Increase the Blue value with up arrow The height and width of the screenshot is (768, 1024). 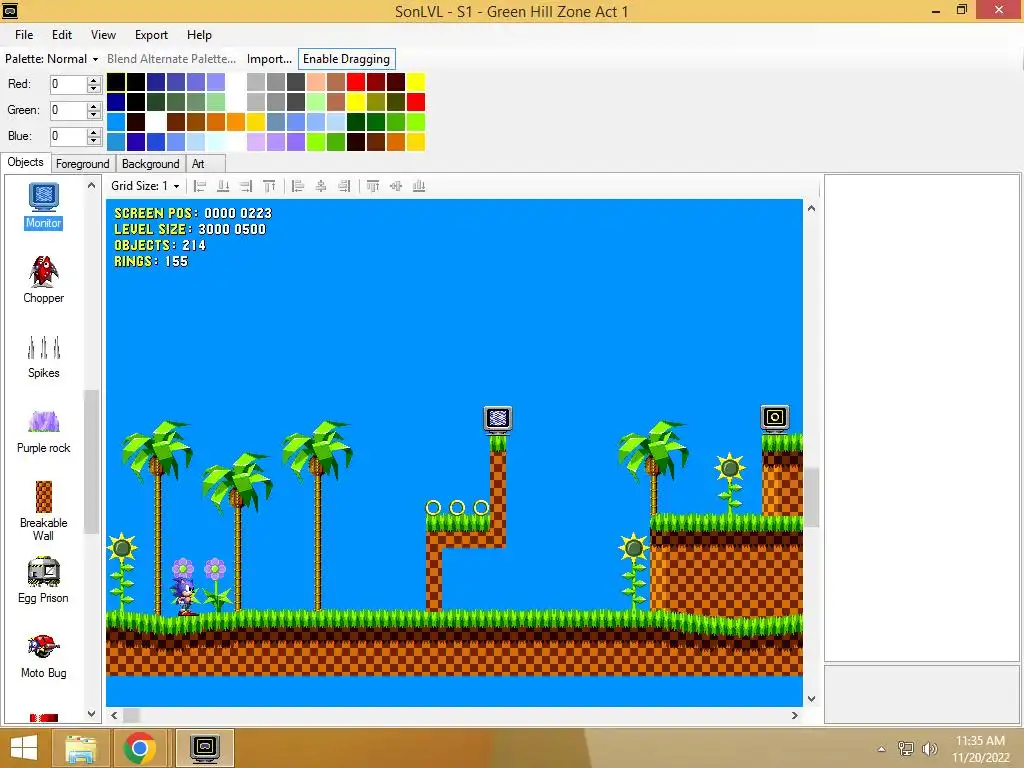pos(93,133)
